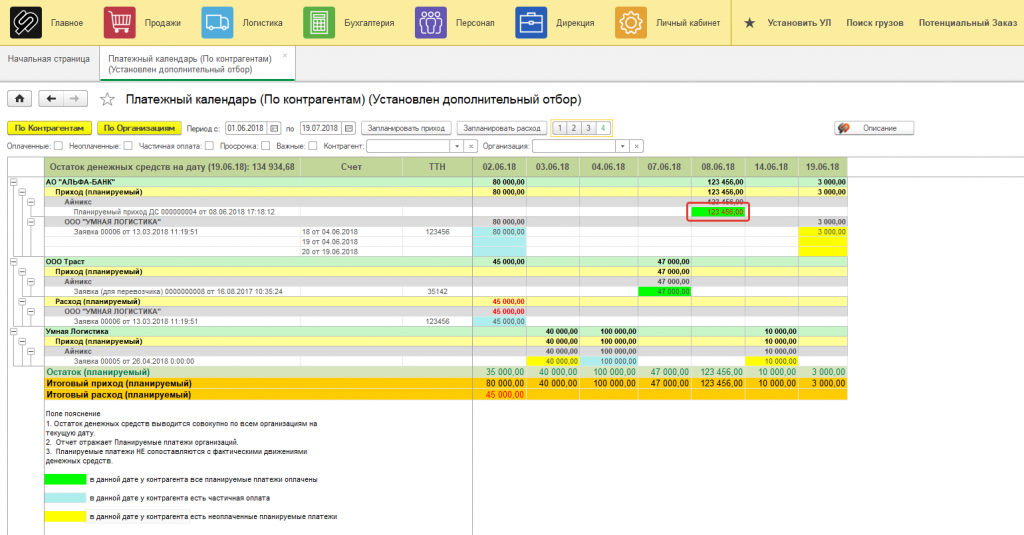The height and width of the screenshot is (535, 1024).
Task: Close the Платежный календарь tab
Action: [285, 56]
